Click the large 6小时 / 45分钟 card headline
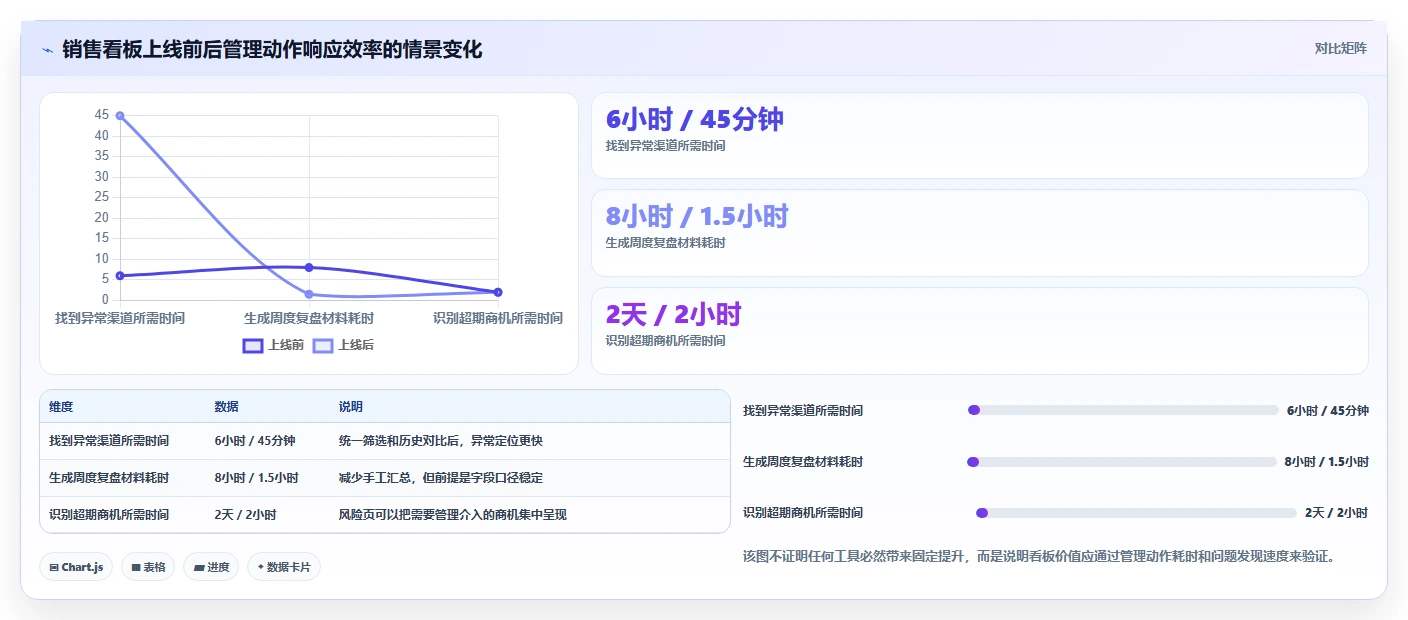Viewport: 1408px width, 620px height. (695, 119)
